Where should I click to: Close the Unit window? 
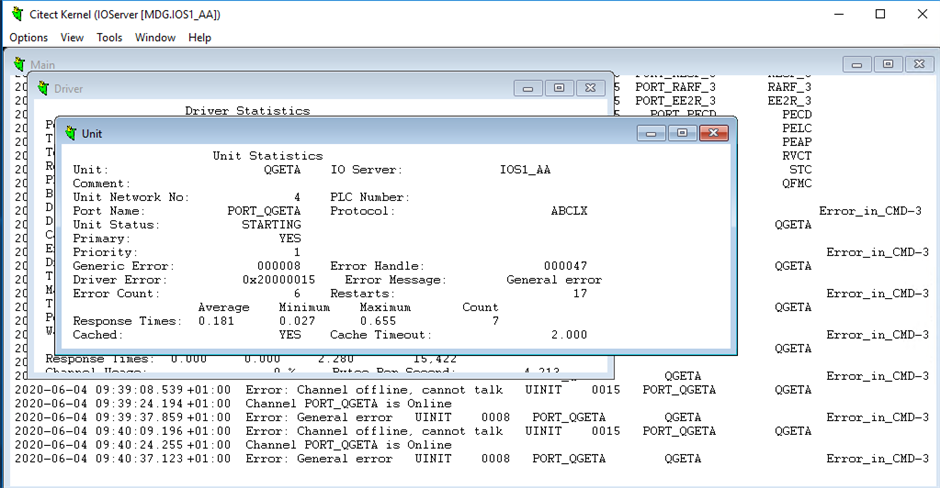click(x=713, y=133)
